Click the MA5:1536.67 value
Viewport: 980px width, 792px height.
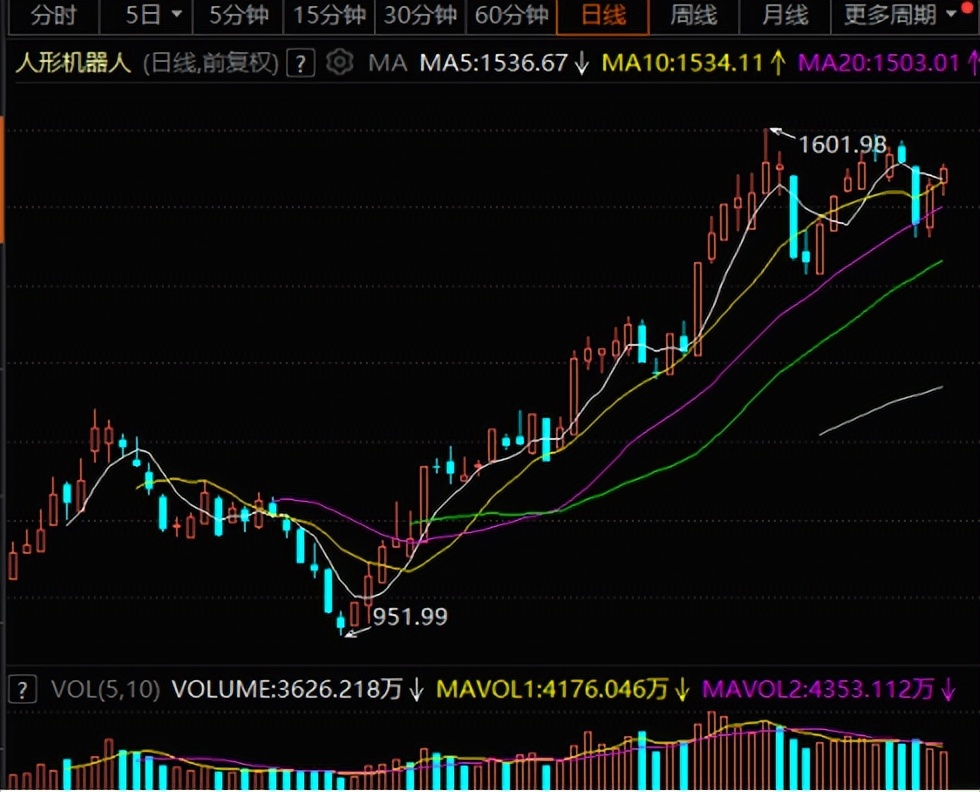click(493, 63)
